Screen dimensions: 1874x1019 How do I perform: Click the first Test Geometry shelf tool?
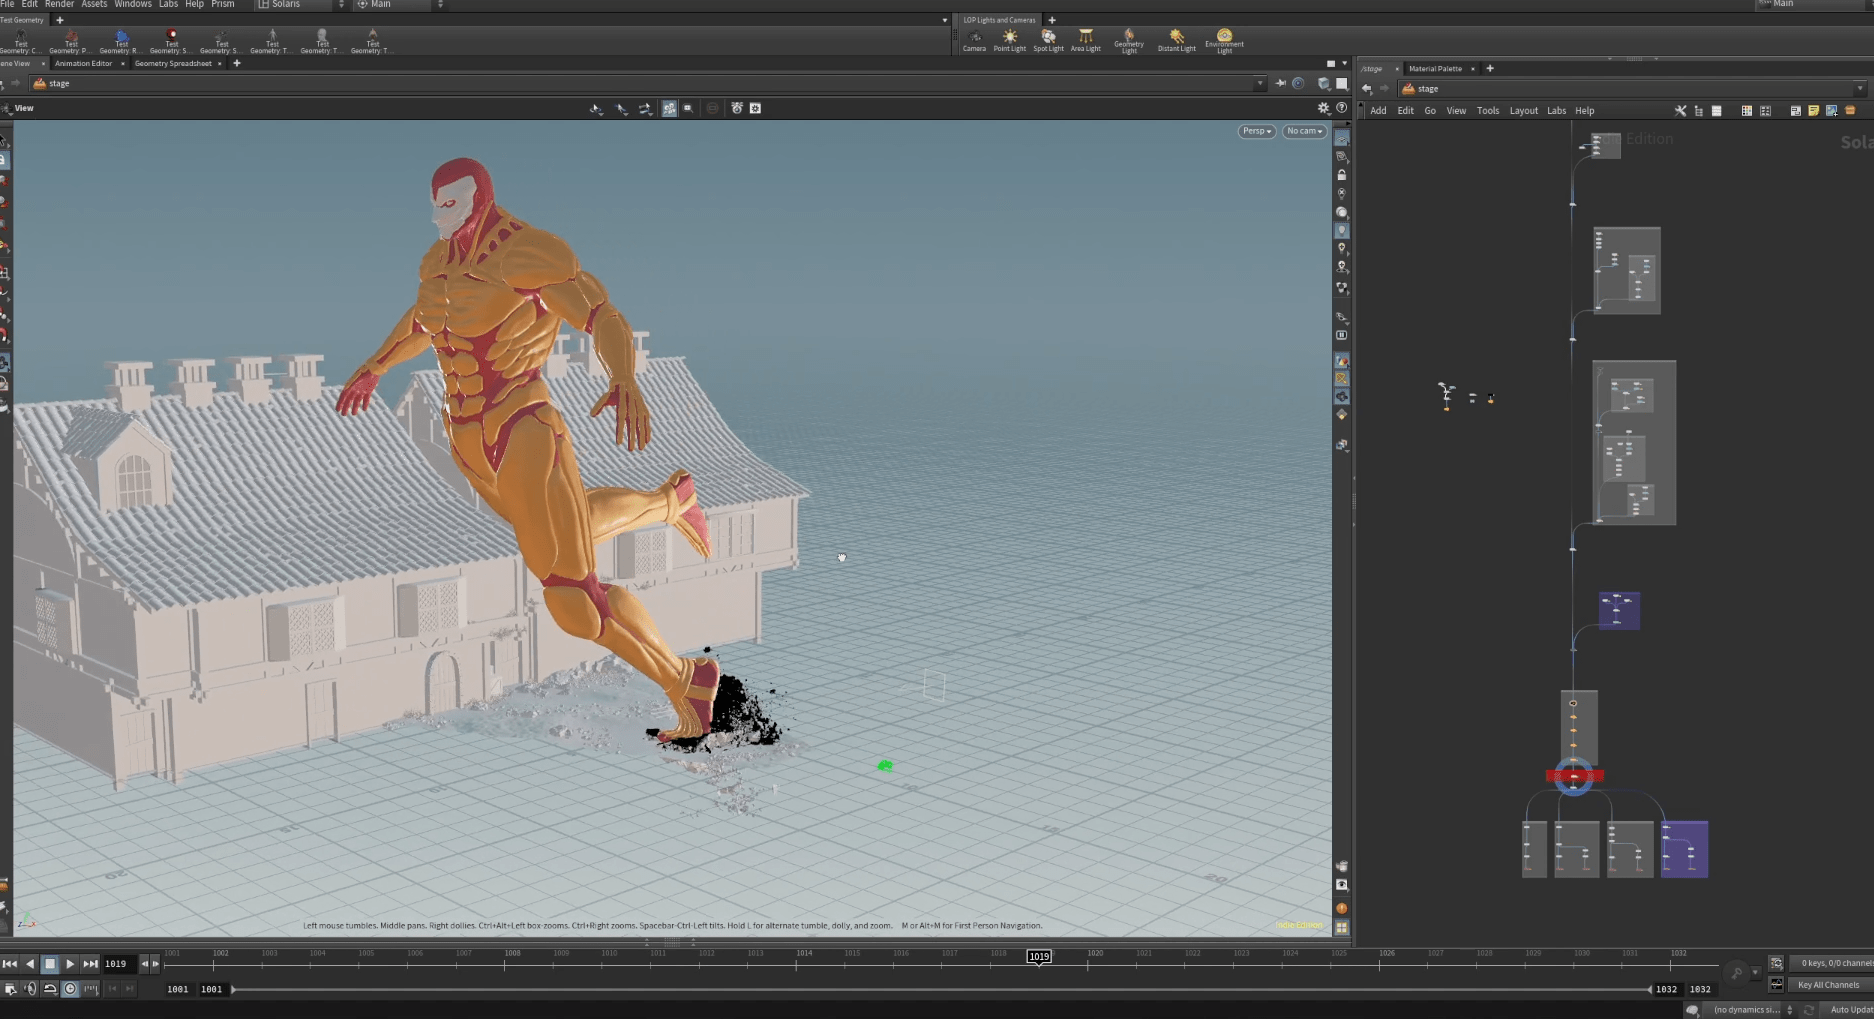tap(21, 41)
